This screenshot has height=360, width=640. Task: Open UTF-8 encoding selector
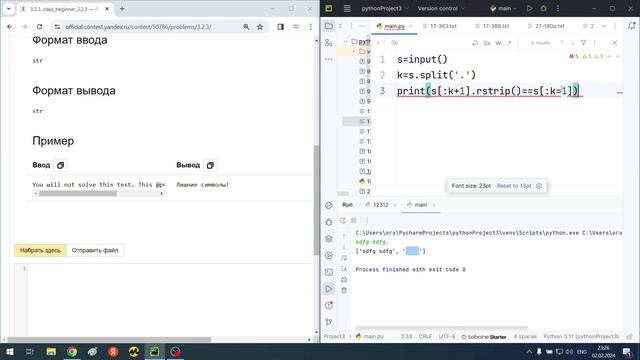tap(447, 337)
